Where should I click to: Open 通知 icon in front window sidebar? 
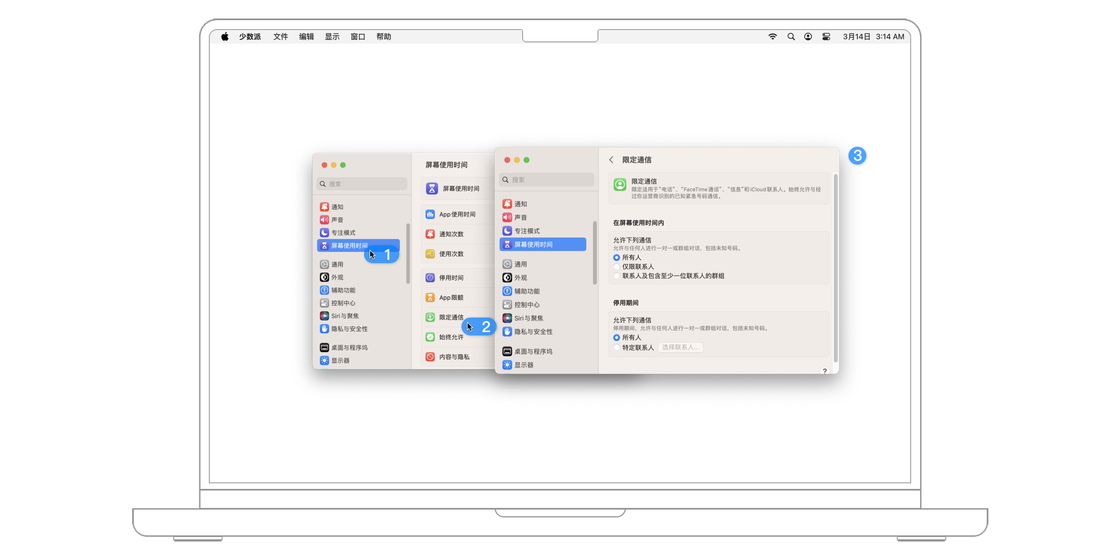pyautogui.click(x=507, y=204)
